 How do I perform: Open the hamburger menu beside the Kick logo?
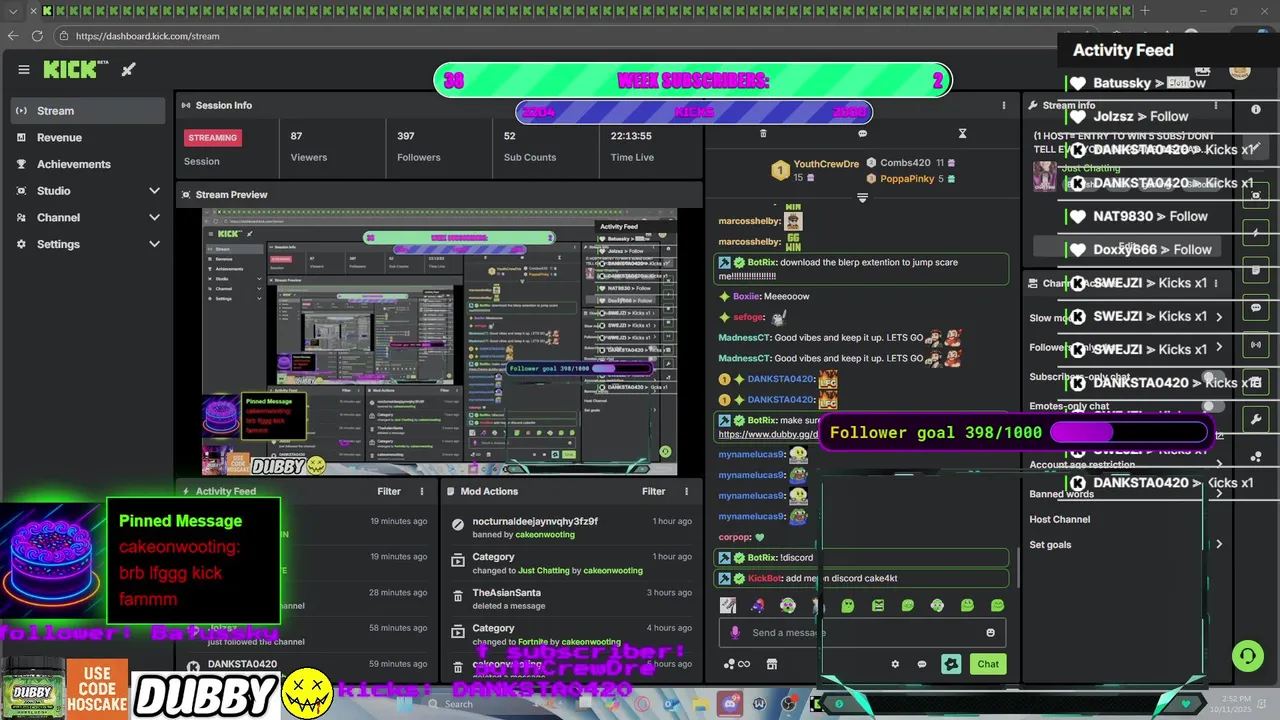tap(24, 70)
